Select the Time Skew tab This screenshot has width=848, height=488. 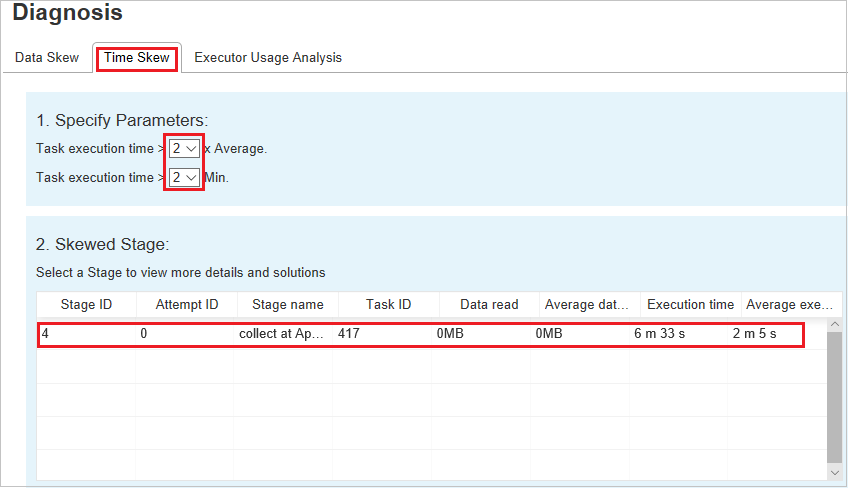(x=137, y=58)
